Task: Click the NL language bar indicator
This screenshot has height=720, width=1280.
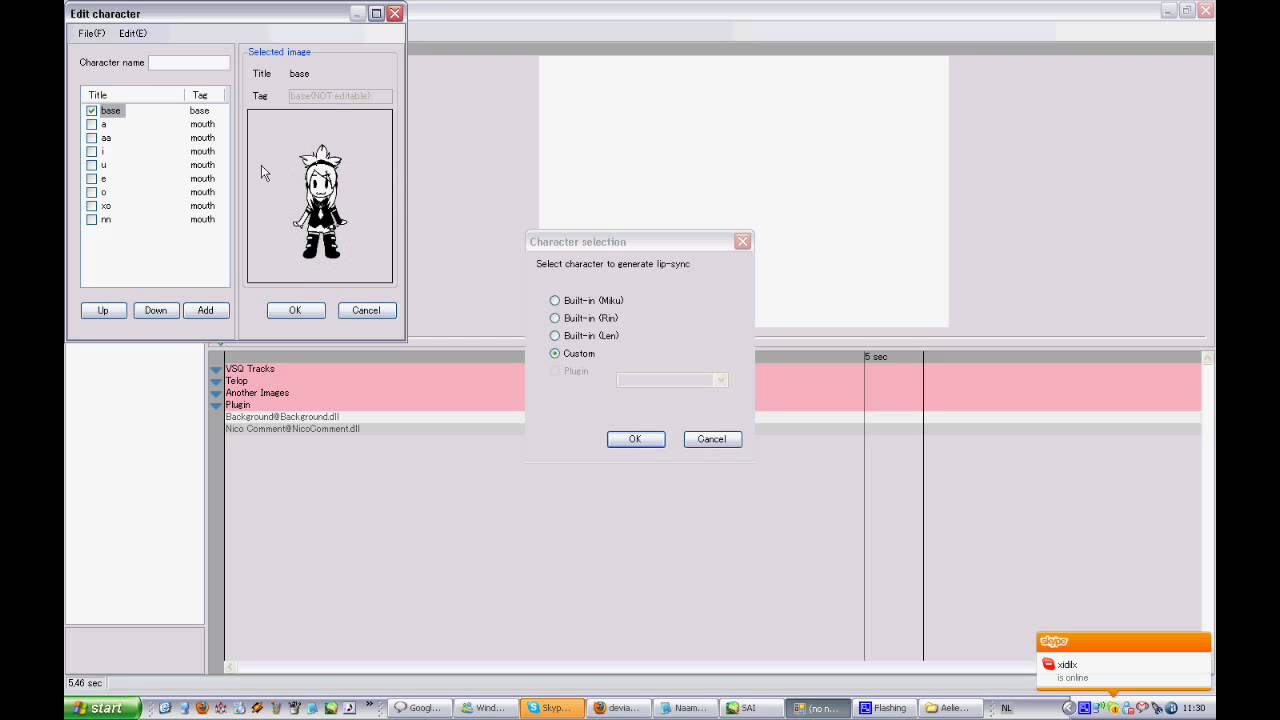Action: [x=1006, y=708]
